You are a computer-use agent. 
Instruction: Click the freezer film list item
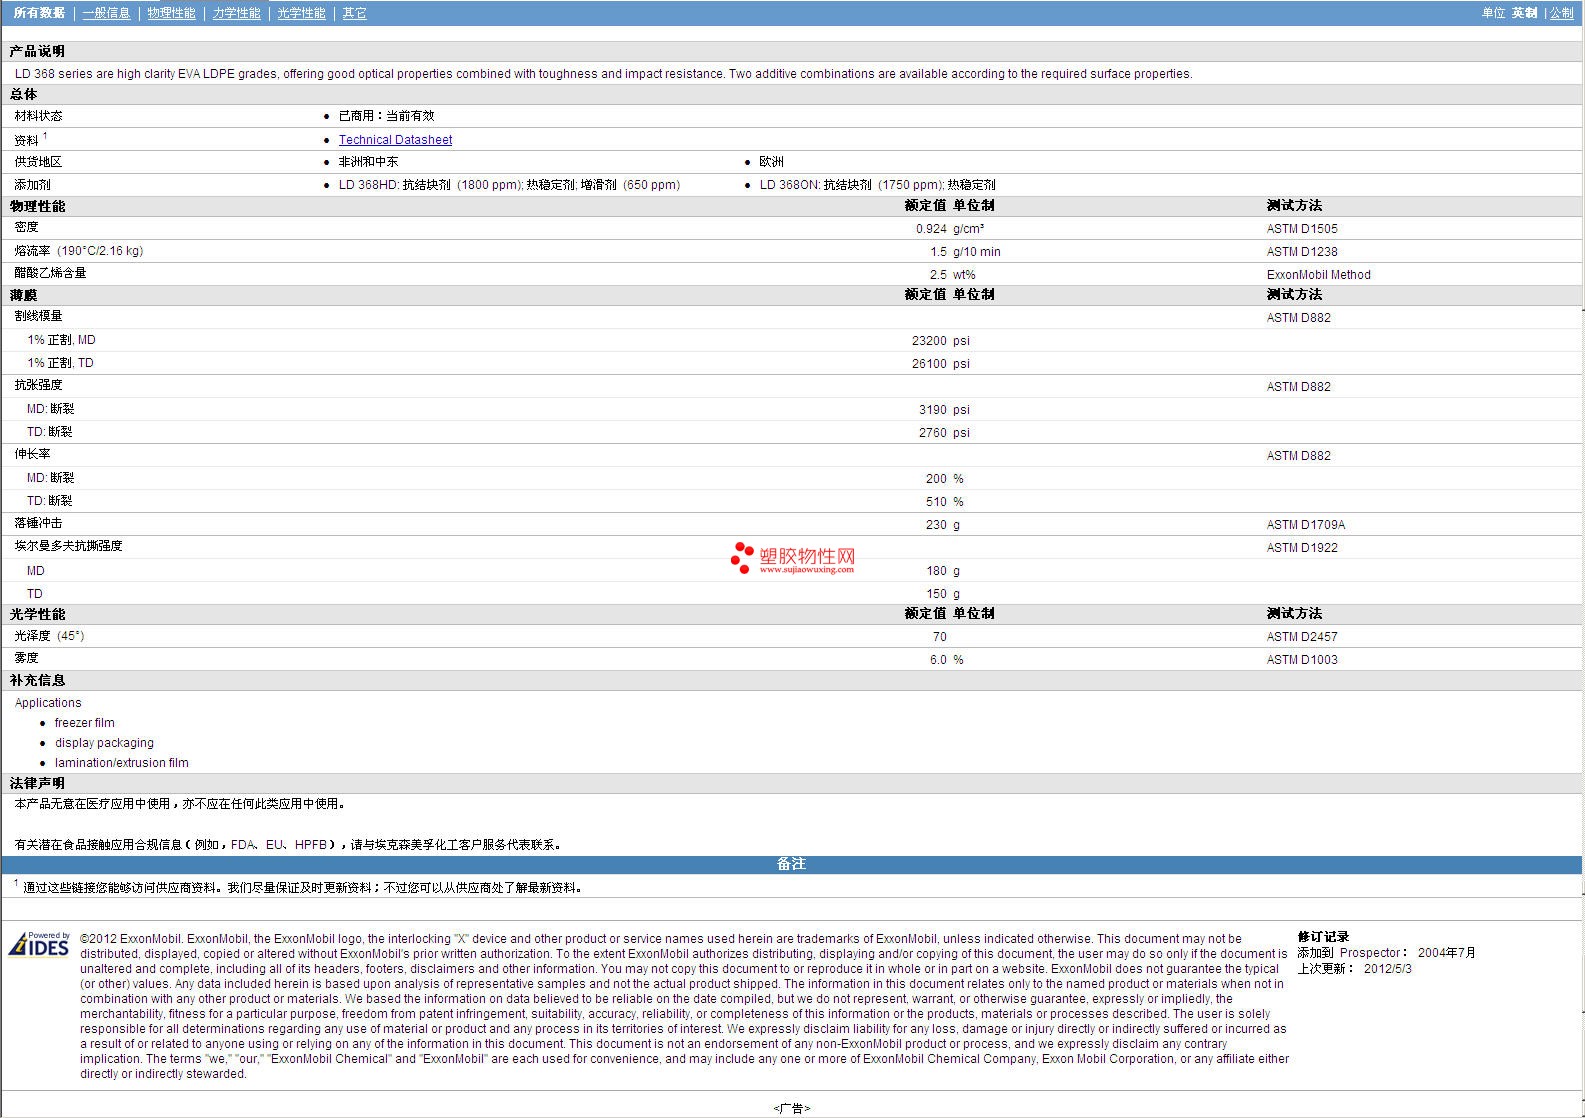[x=84, y=723]
